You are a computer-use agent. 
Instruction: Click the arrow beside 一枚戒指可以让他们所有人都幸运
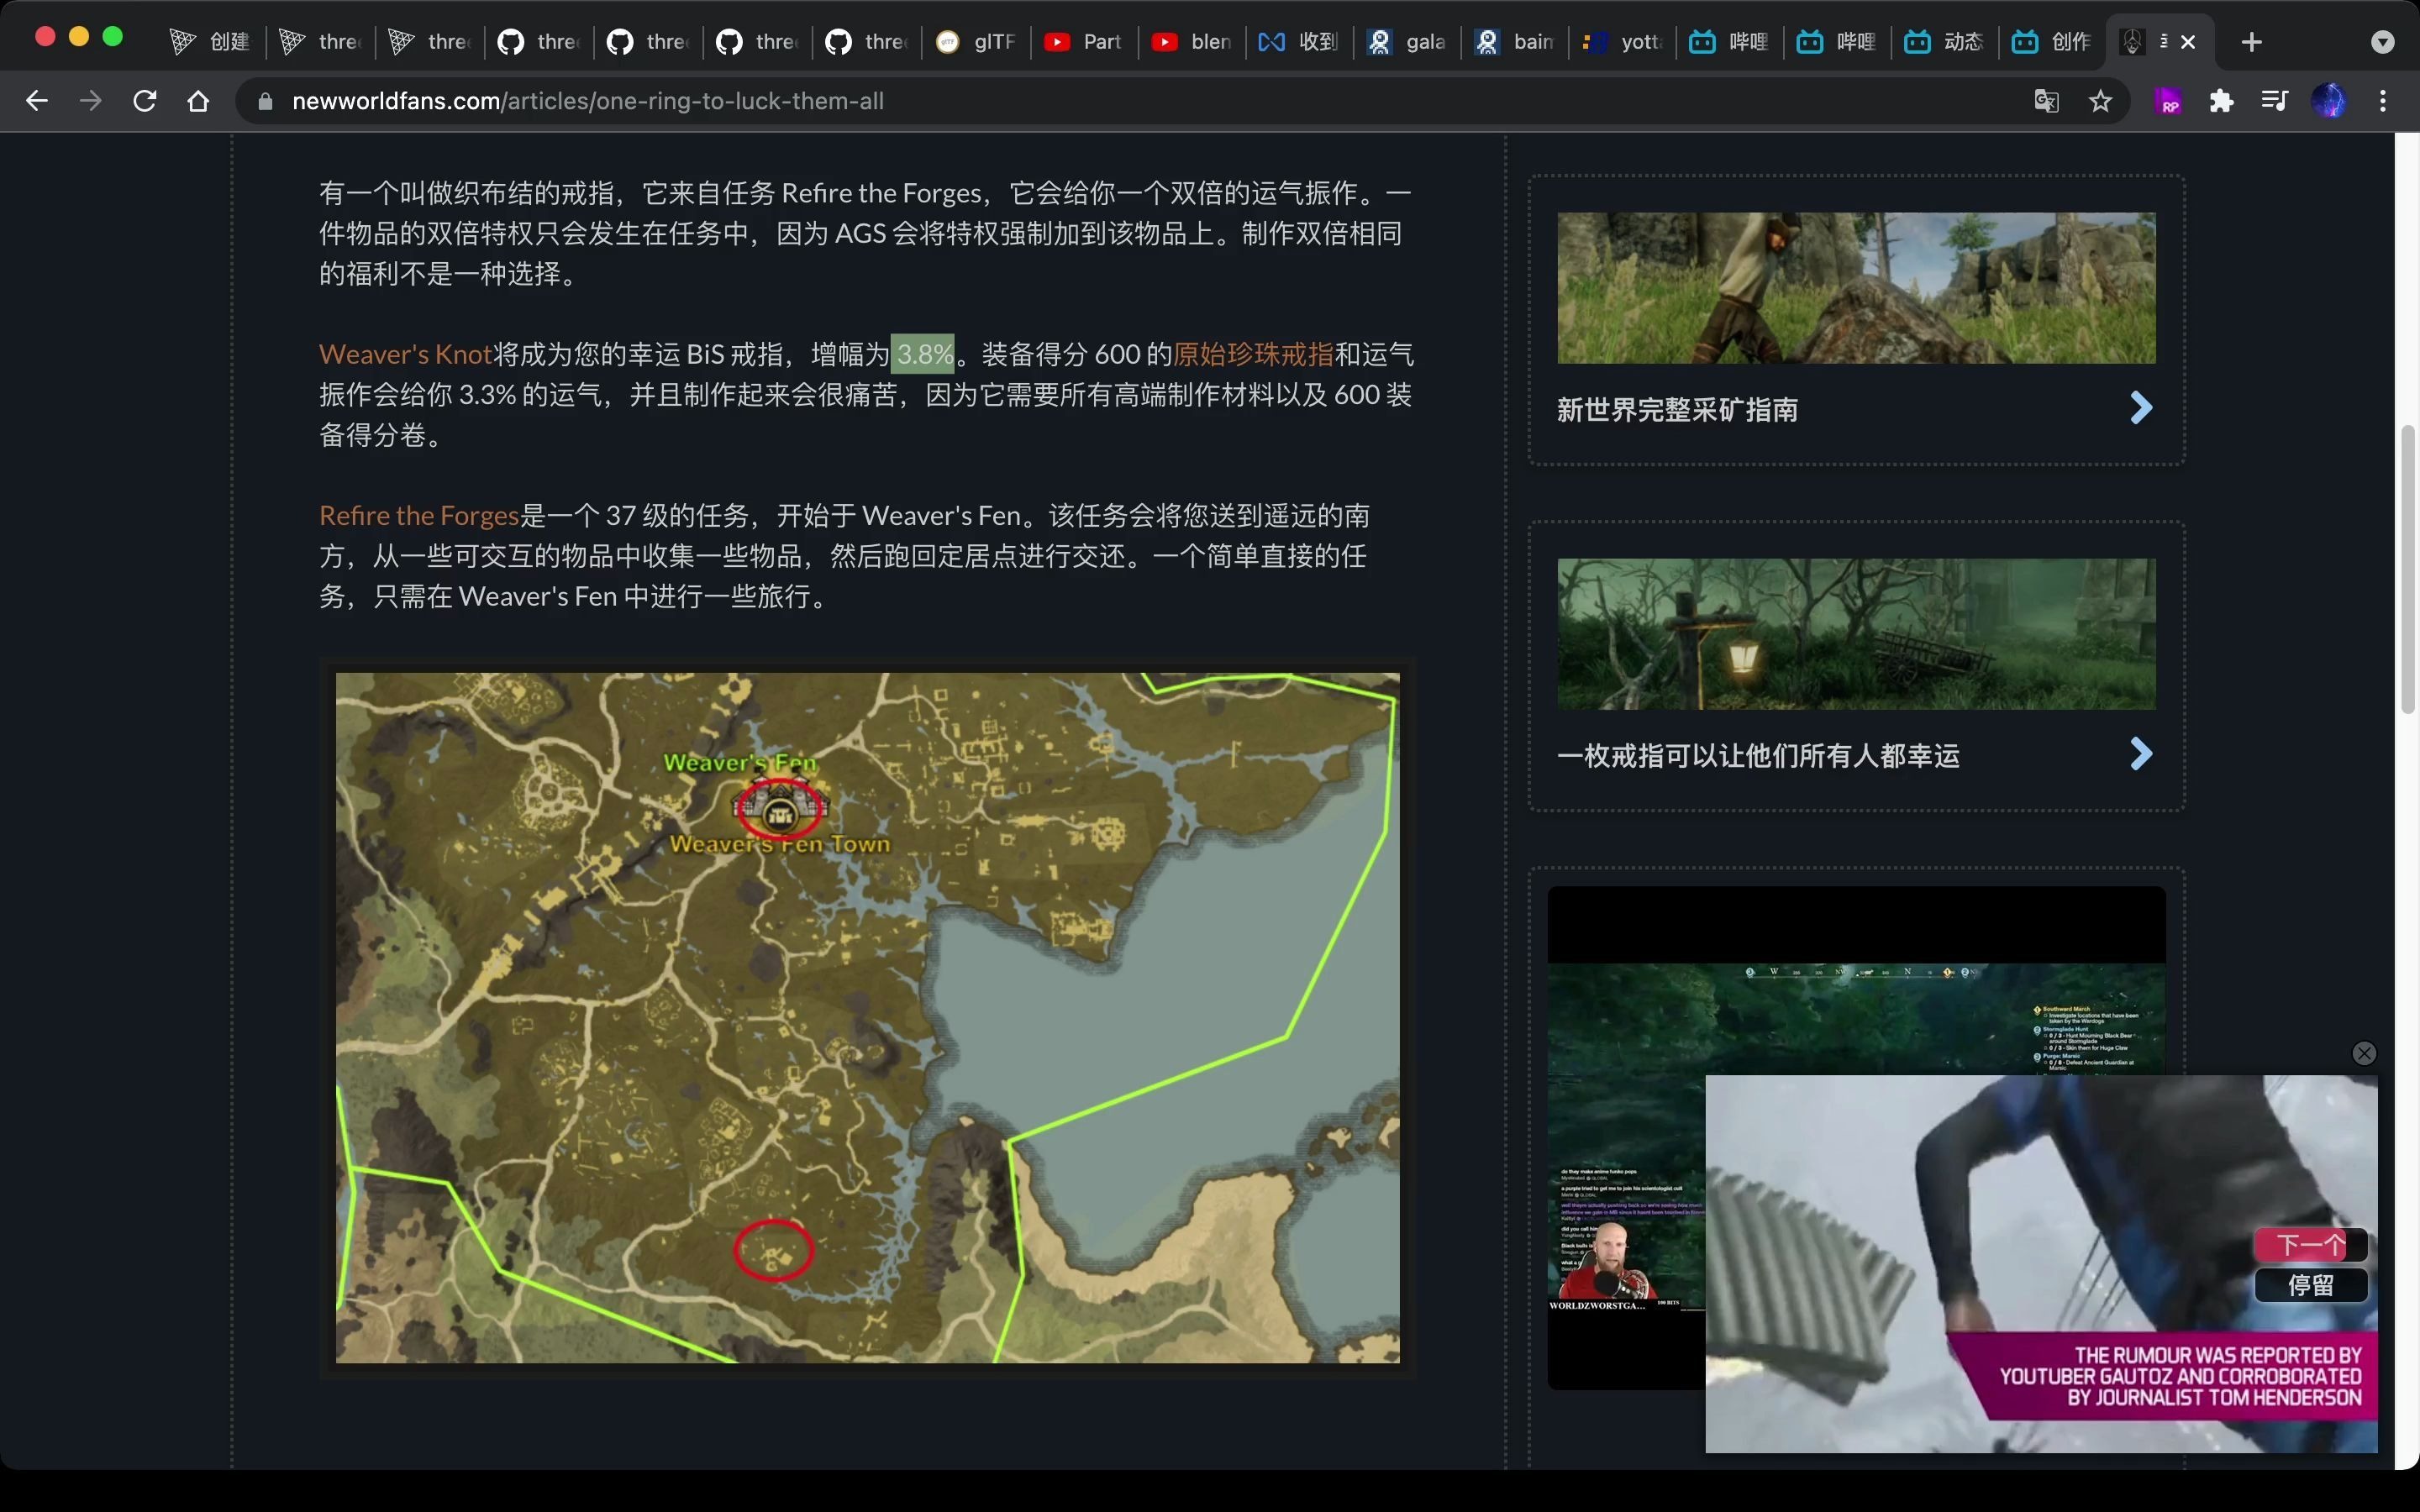click(x=2141, y=754)
